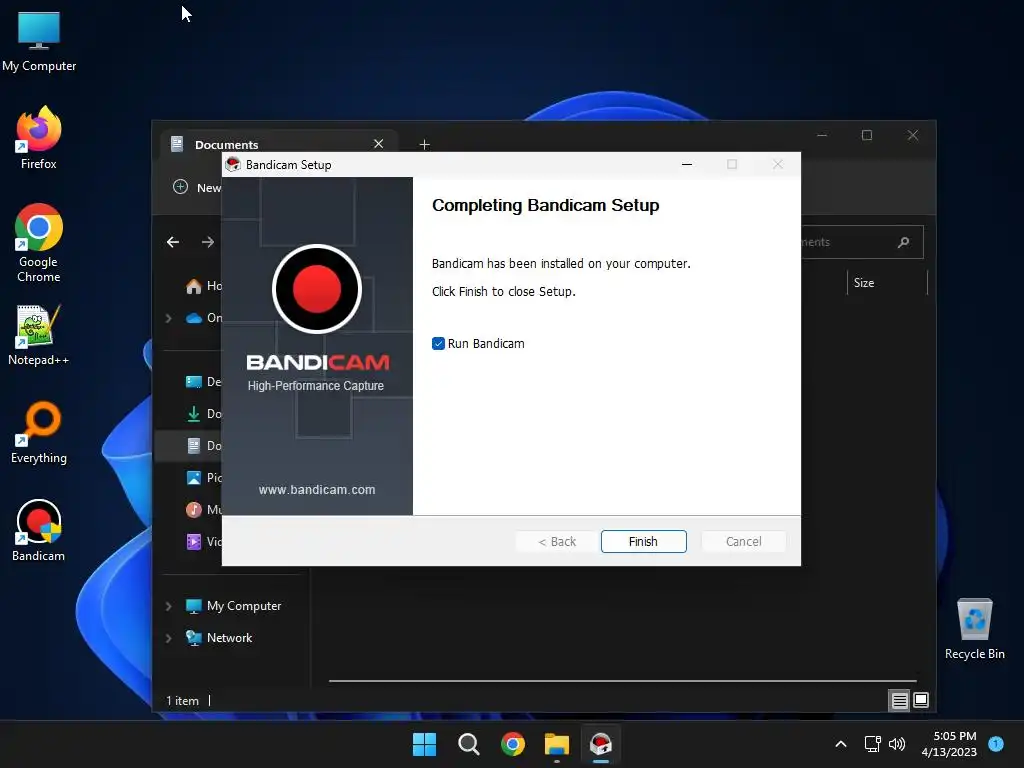Click New button in File Explorer toolbar
The image size is (1024, 768).
coord(197,187)
